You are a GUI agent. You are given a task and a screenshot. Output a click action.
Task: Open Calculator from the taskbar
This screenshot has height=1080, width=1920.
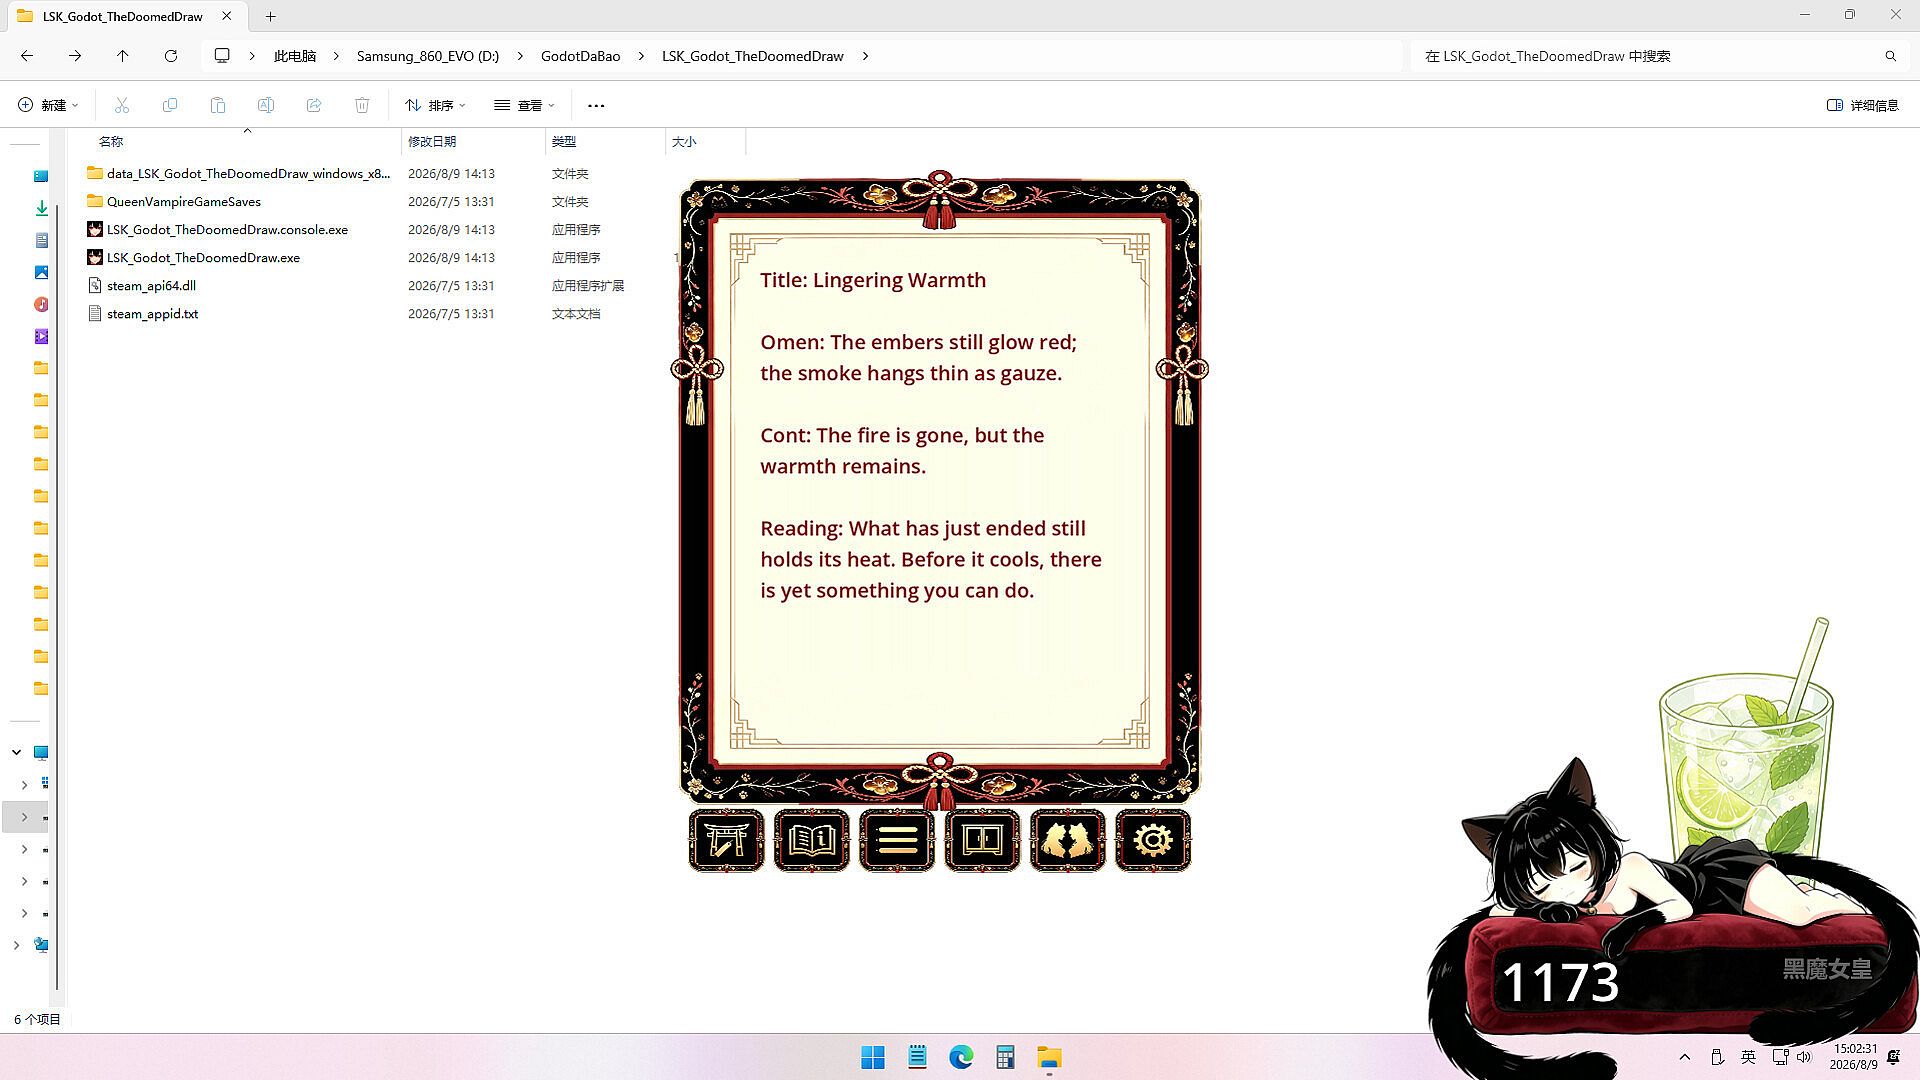pos(1005,1057)
